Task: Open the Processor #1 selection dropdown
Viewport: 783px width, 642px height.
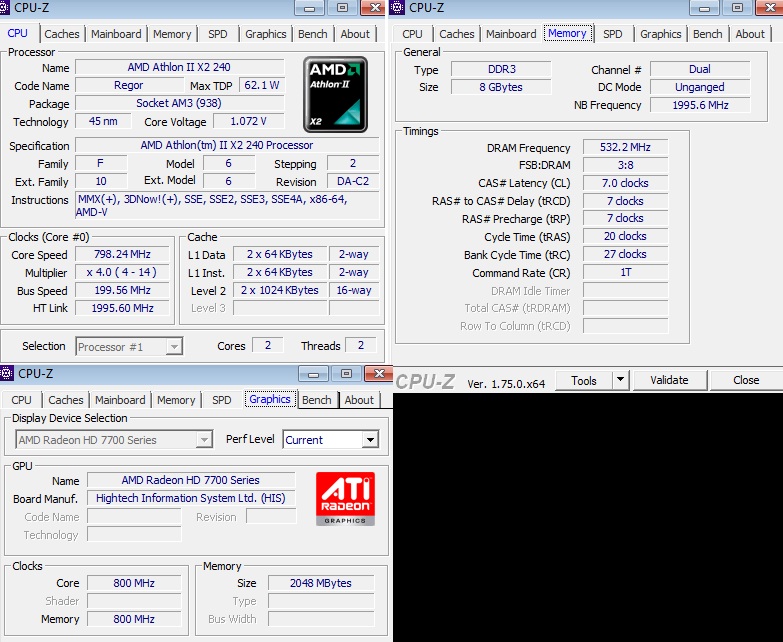Action: (x=174, y=346)
